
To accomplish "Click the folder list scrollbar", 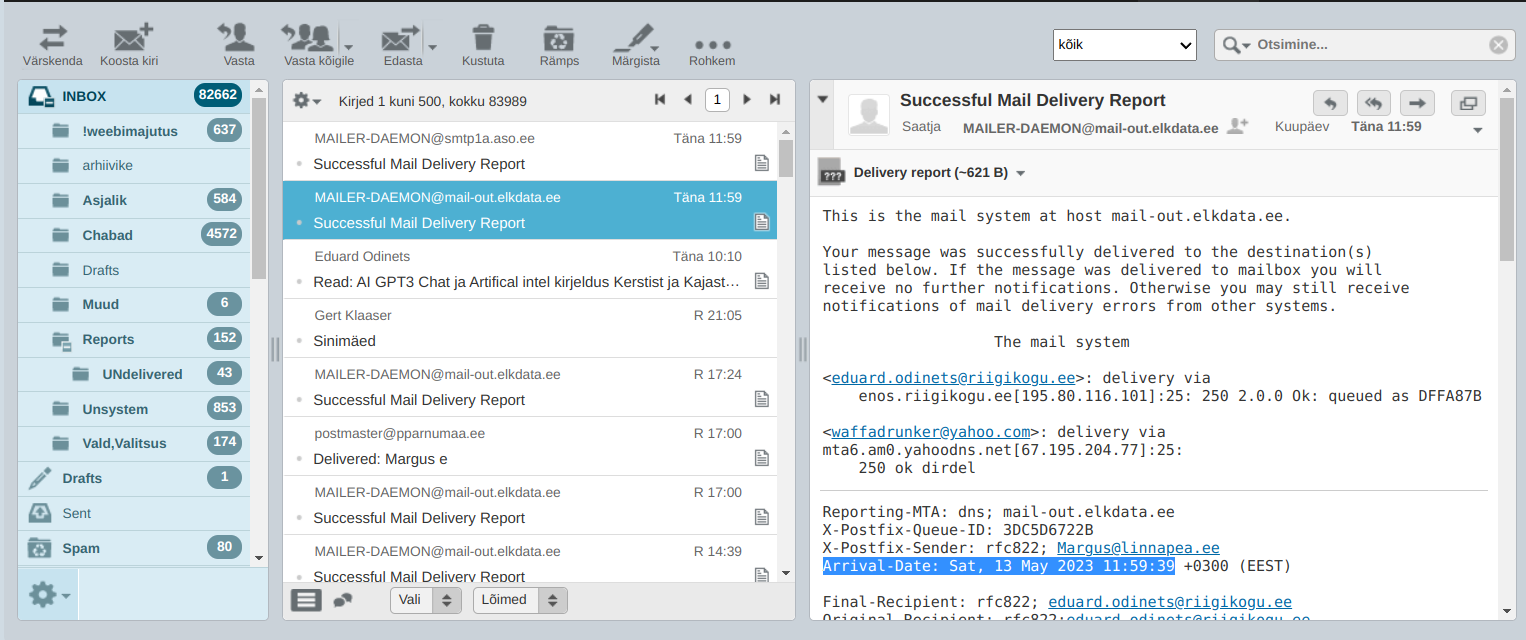I will 259,190.
